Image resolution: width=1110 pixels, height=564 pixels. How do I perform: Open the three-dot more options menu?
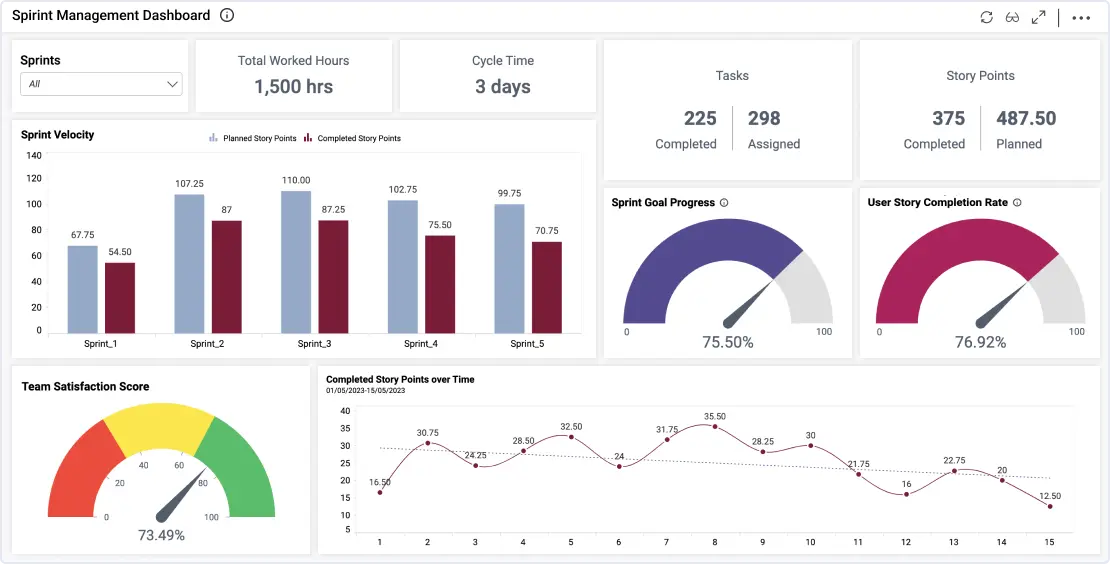(1081, 18)
